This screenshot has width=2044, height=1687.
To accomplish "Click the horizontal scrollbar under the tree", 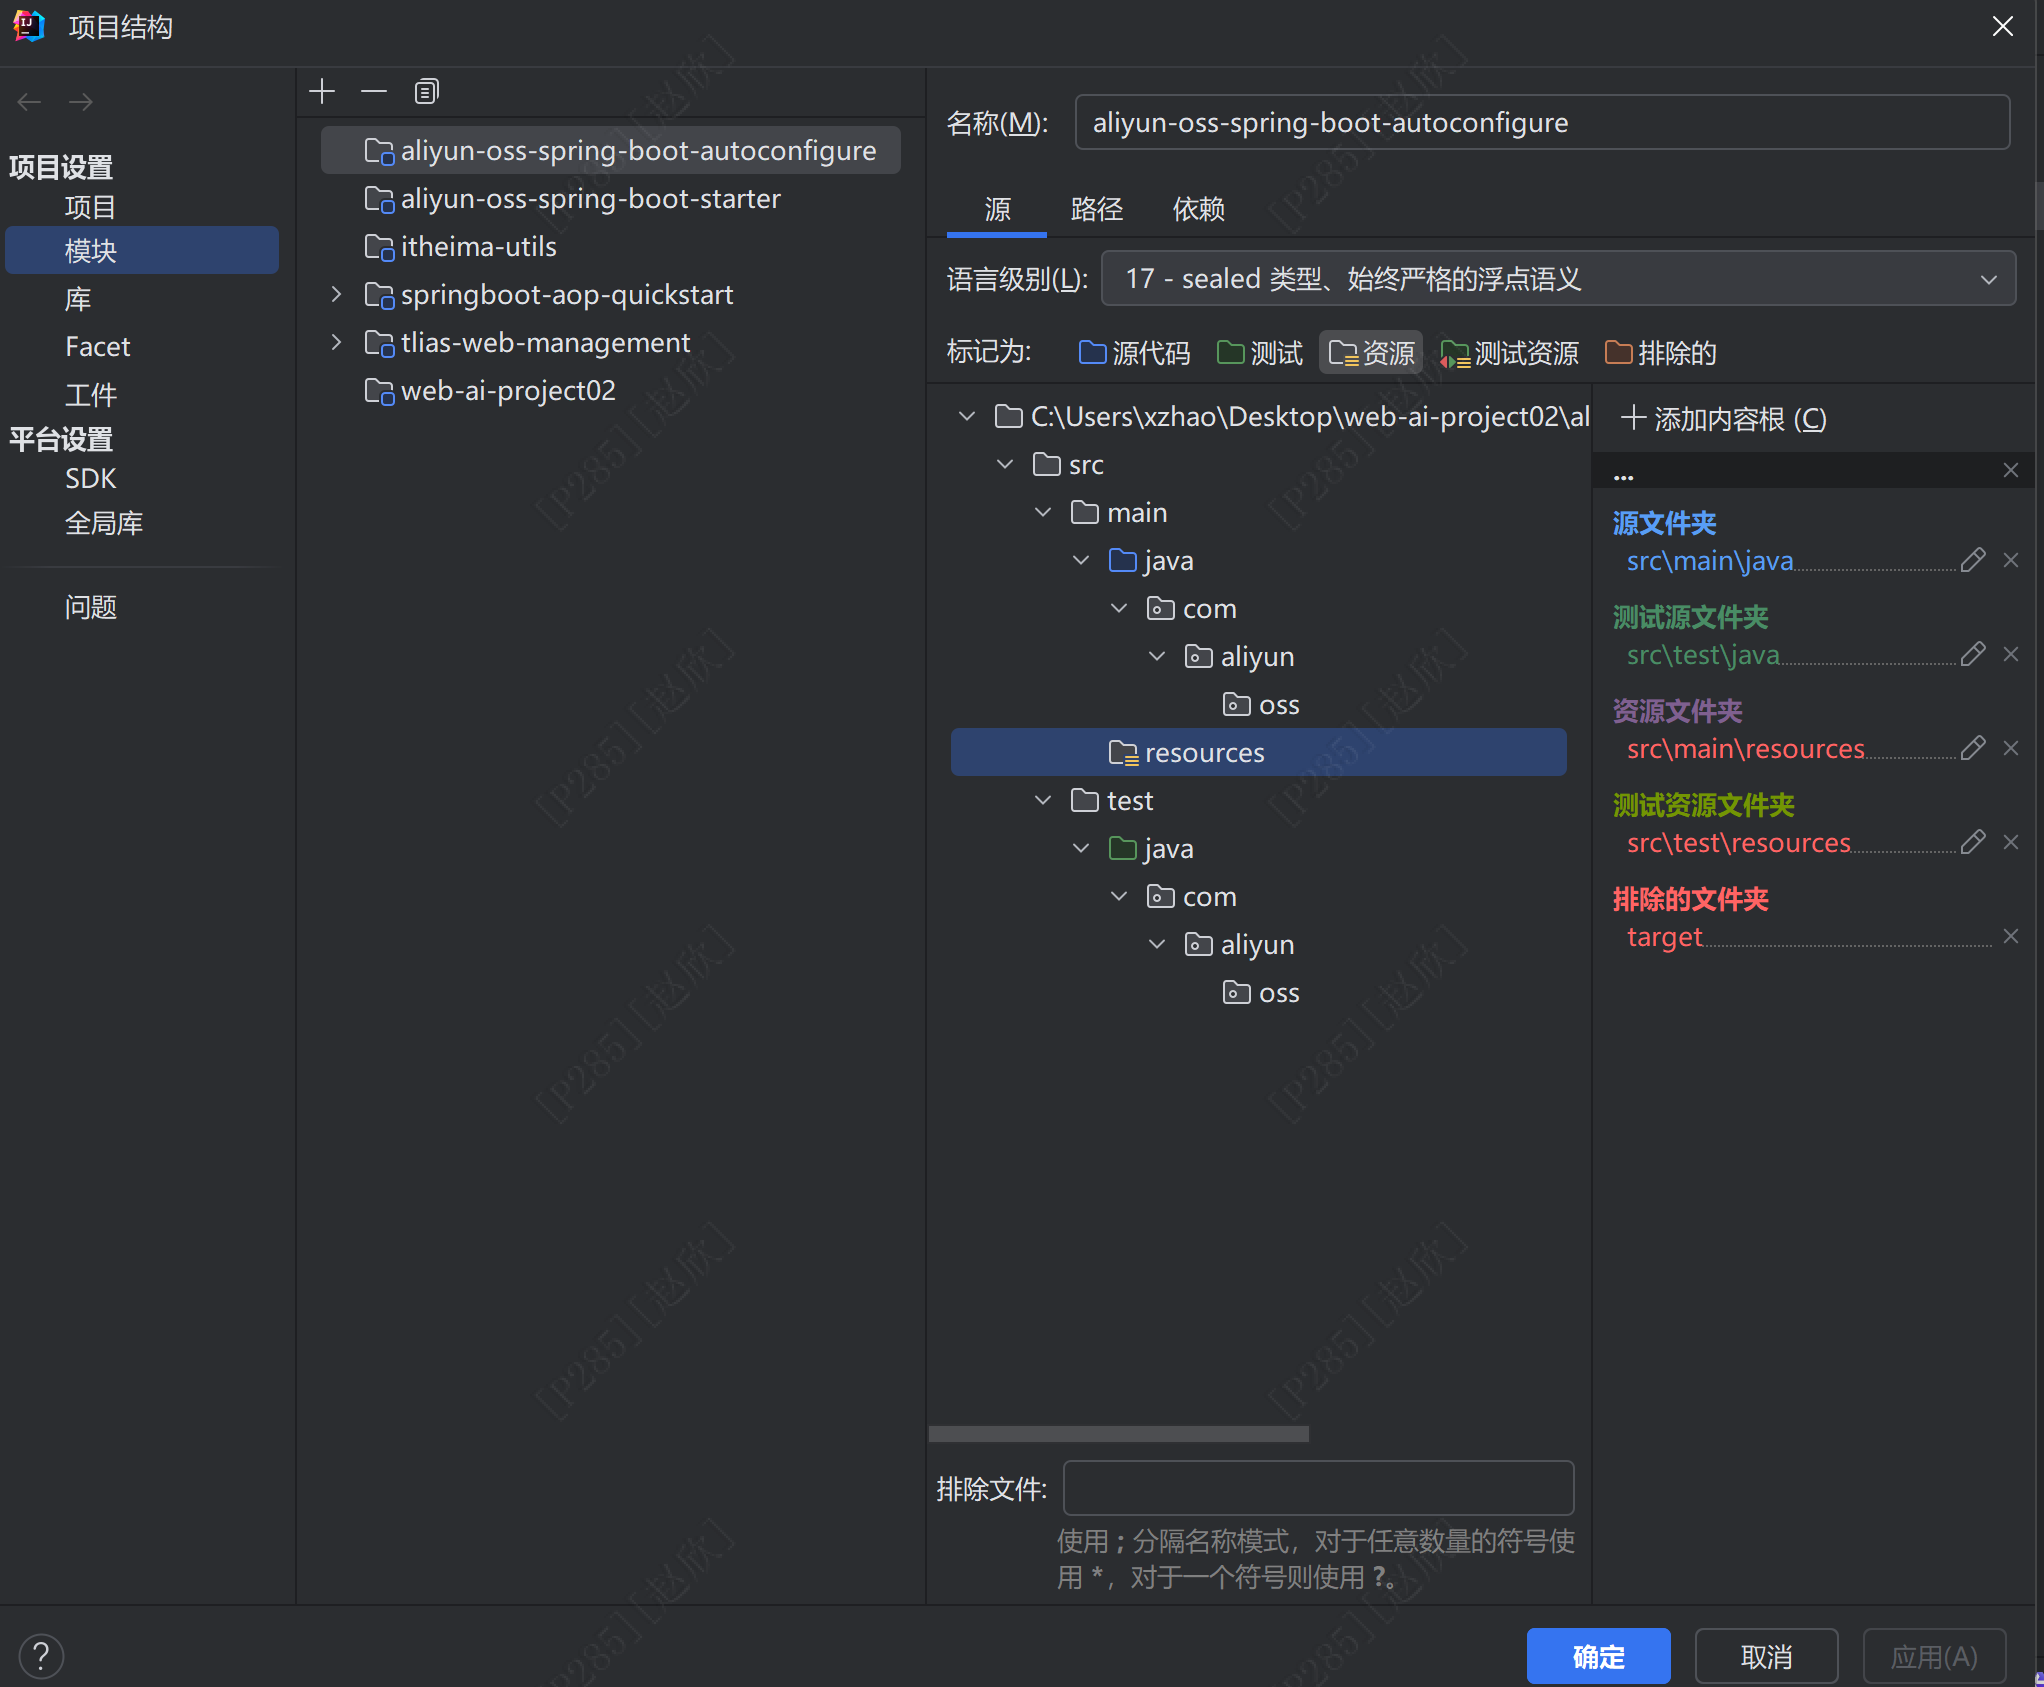I will point(1118,1434).
